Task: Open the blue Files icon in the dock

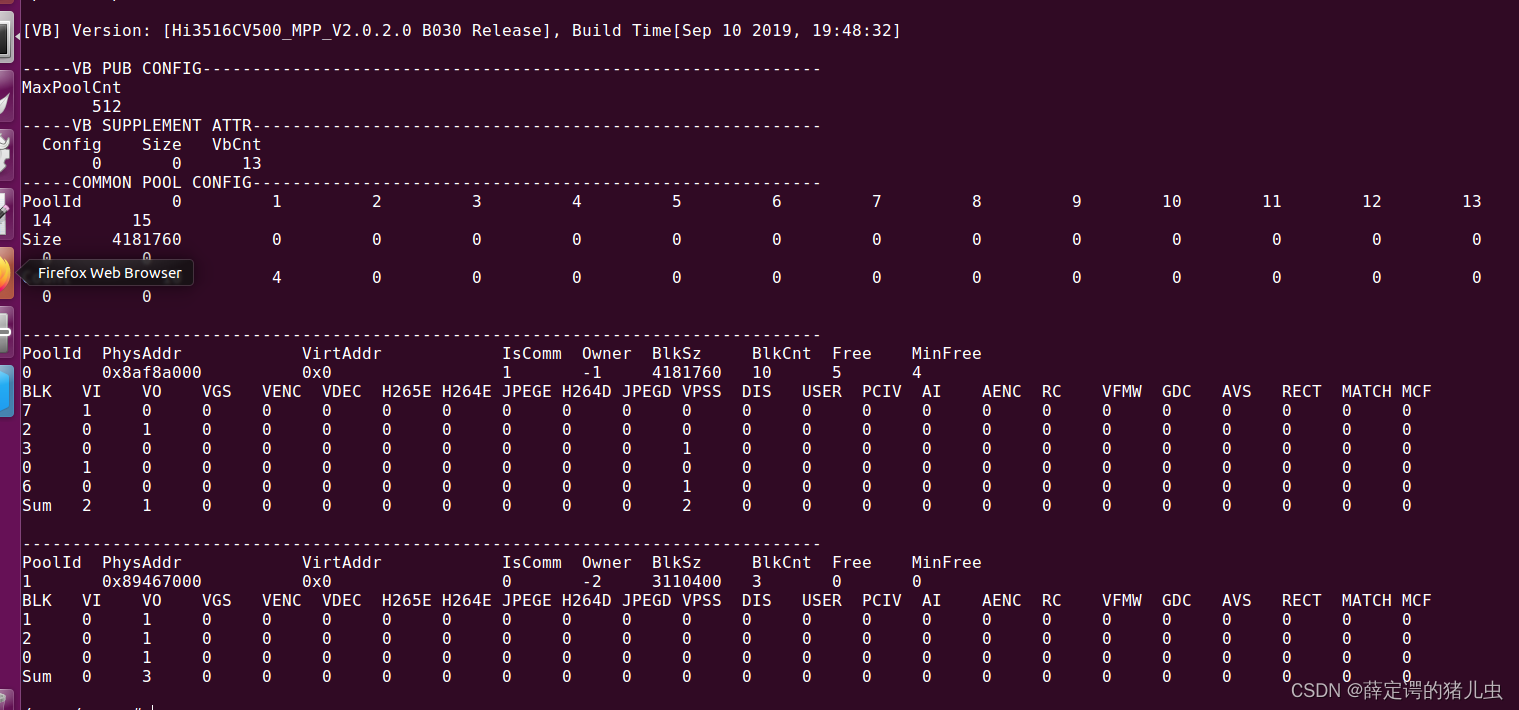Action: tap(8, 390)
